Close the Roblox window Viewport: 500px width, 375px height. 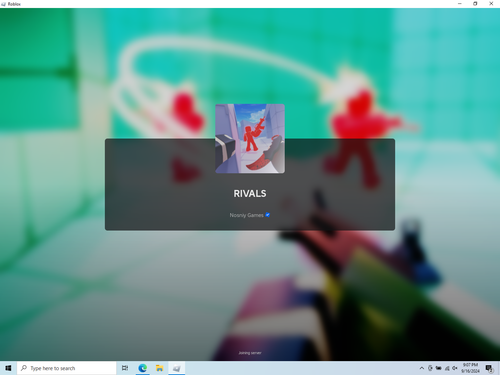click(x=491, y=4)
